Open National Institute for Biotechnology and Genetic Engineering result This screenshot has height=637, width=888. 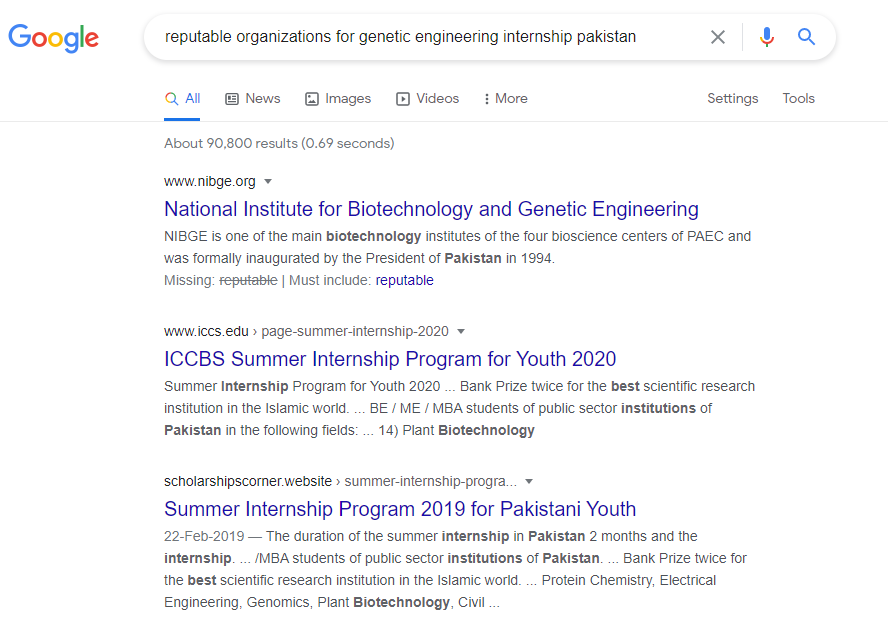tap(431, 209)
